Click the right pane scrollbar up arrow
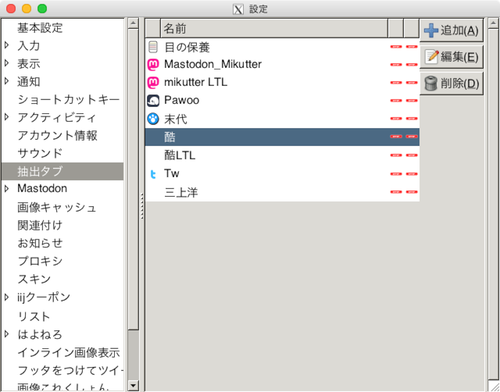500x392 pixels. pos(493,23)
